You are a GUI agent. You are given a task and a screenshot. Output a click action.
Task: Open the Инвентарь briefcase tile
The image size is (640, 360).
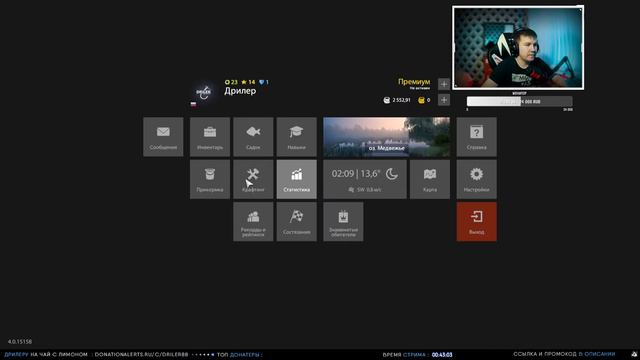pos(210,137)
